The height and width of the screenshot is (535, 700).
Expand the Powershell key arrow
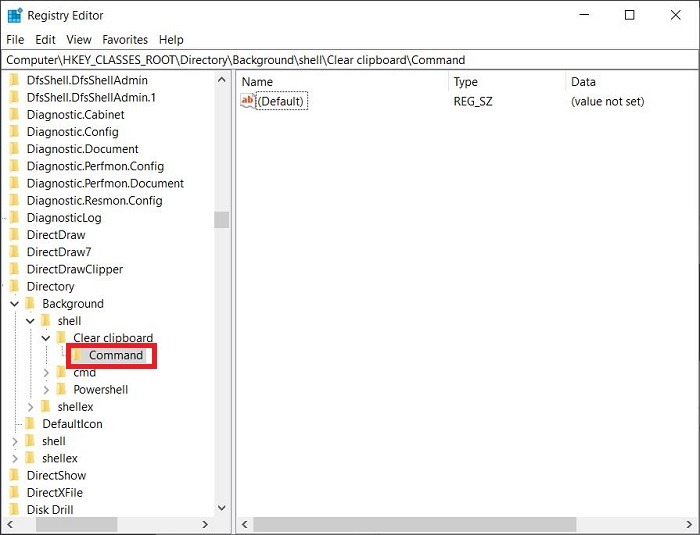pos(45,389)
